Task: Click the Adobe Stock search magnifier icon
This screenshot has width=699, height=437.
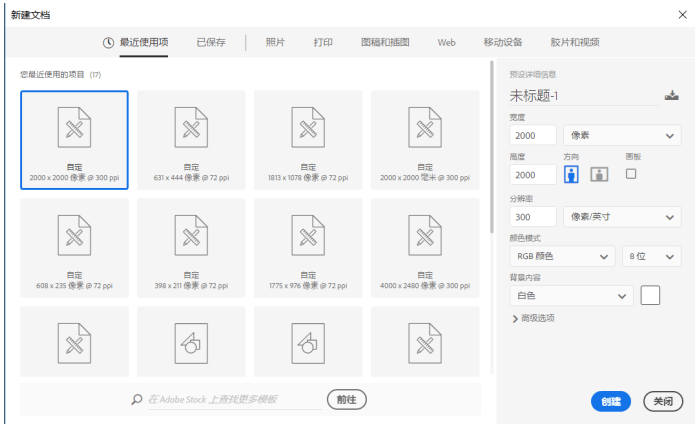Action: tap(137, 399)
